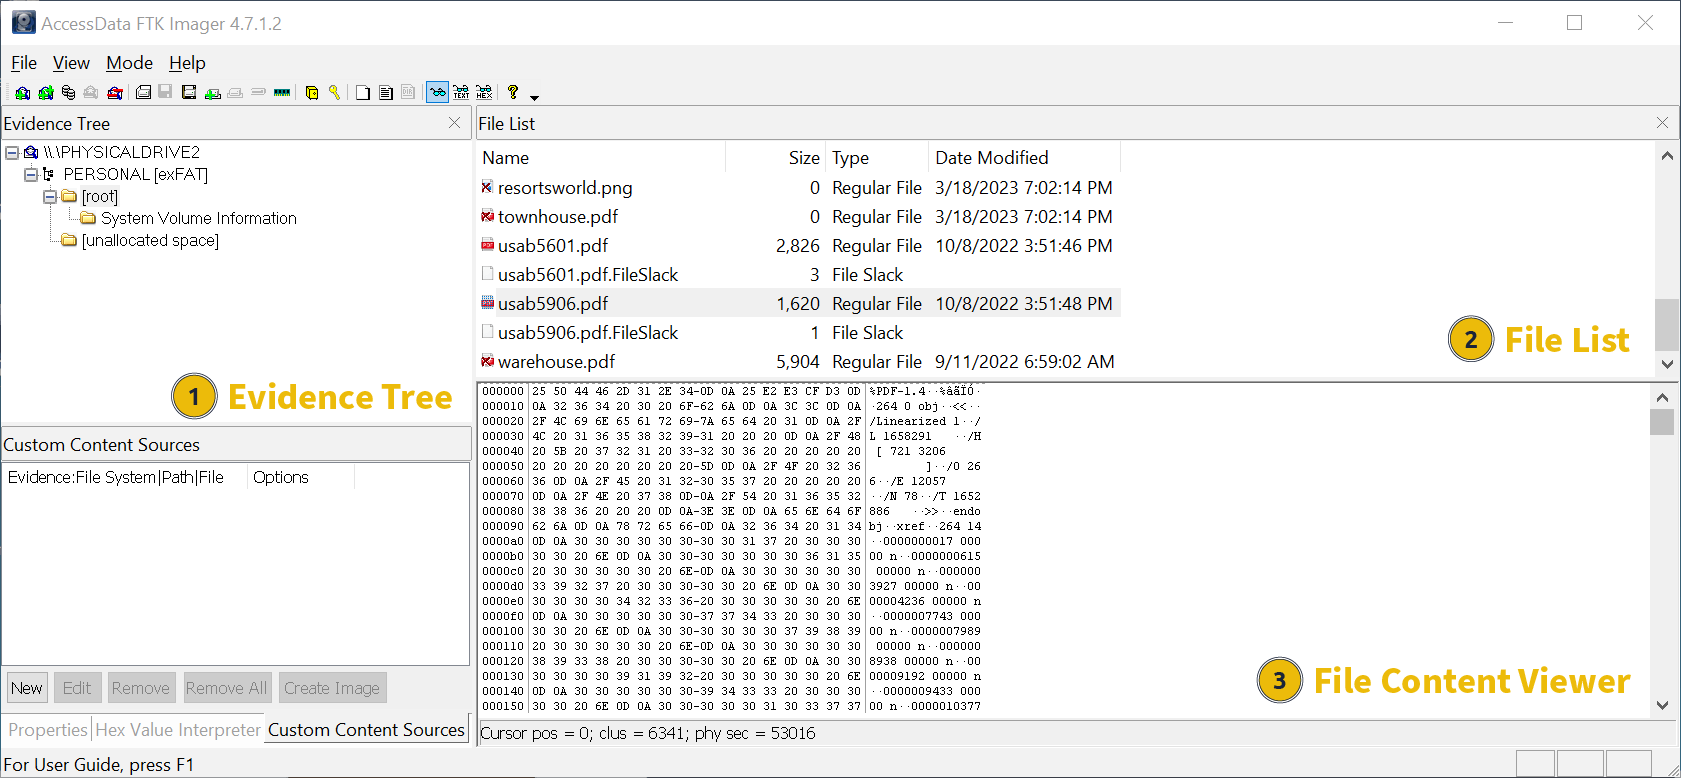Click the Add Evidence Item toolbar icon
1681x778 pixels.
22,93
